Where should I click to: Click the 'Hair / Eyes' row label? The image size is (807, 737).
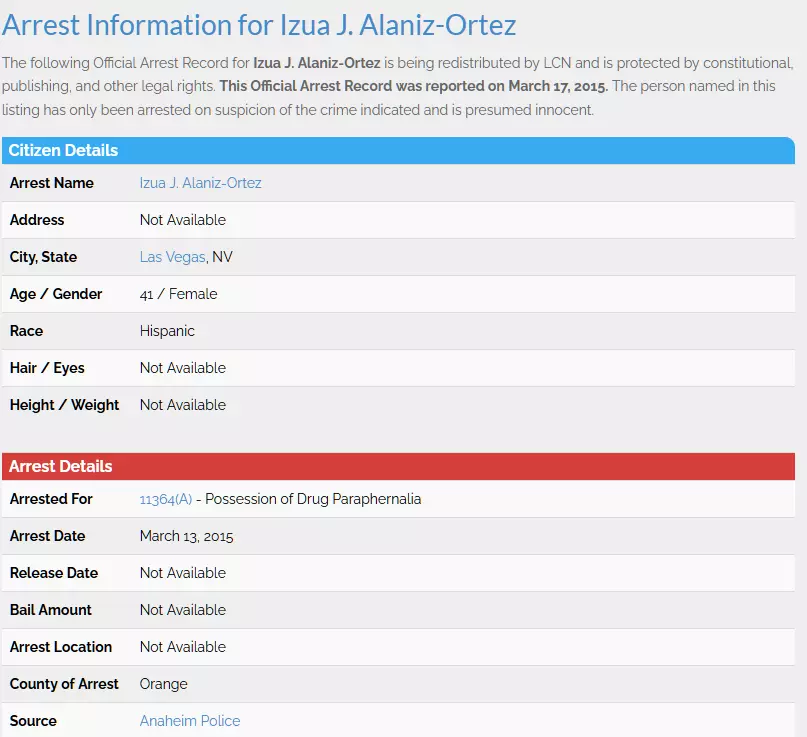click(47, 368)
